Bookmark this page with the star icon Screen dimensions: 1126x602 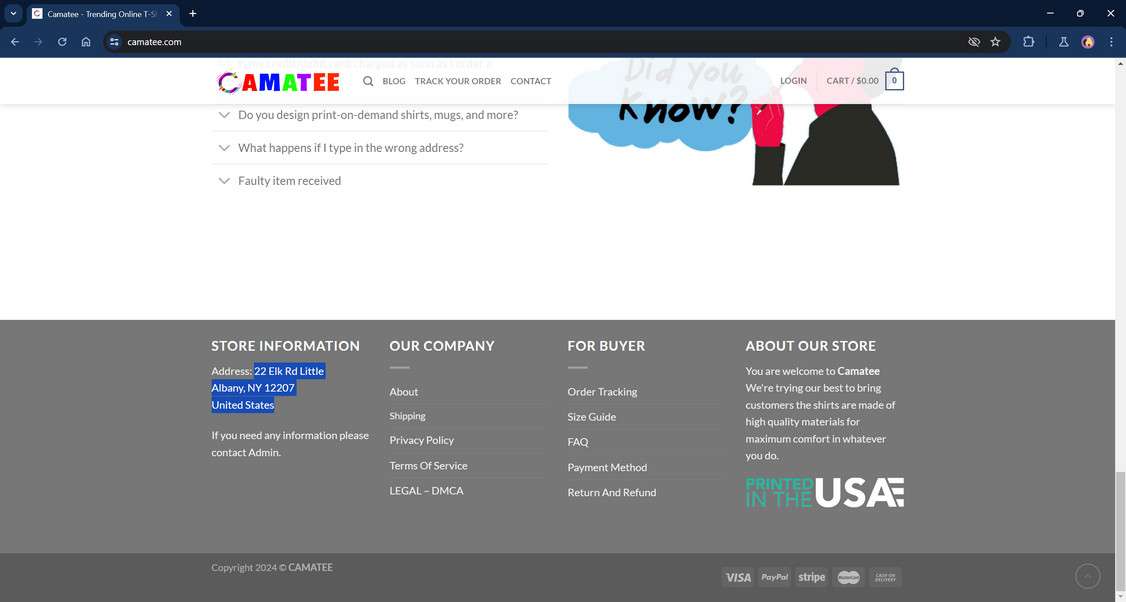point(995,42)
